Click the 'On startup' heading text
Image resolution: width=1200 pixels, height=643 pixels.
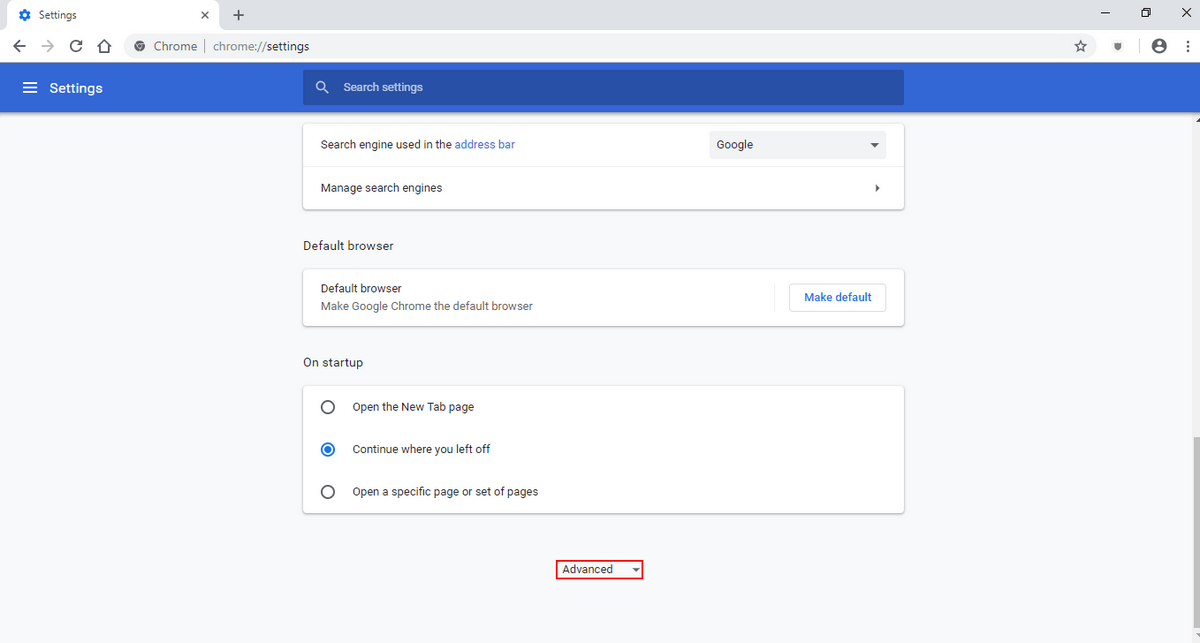pyautogui.click(x=333, y=362)
